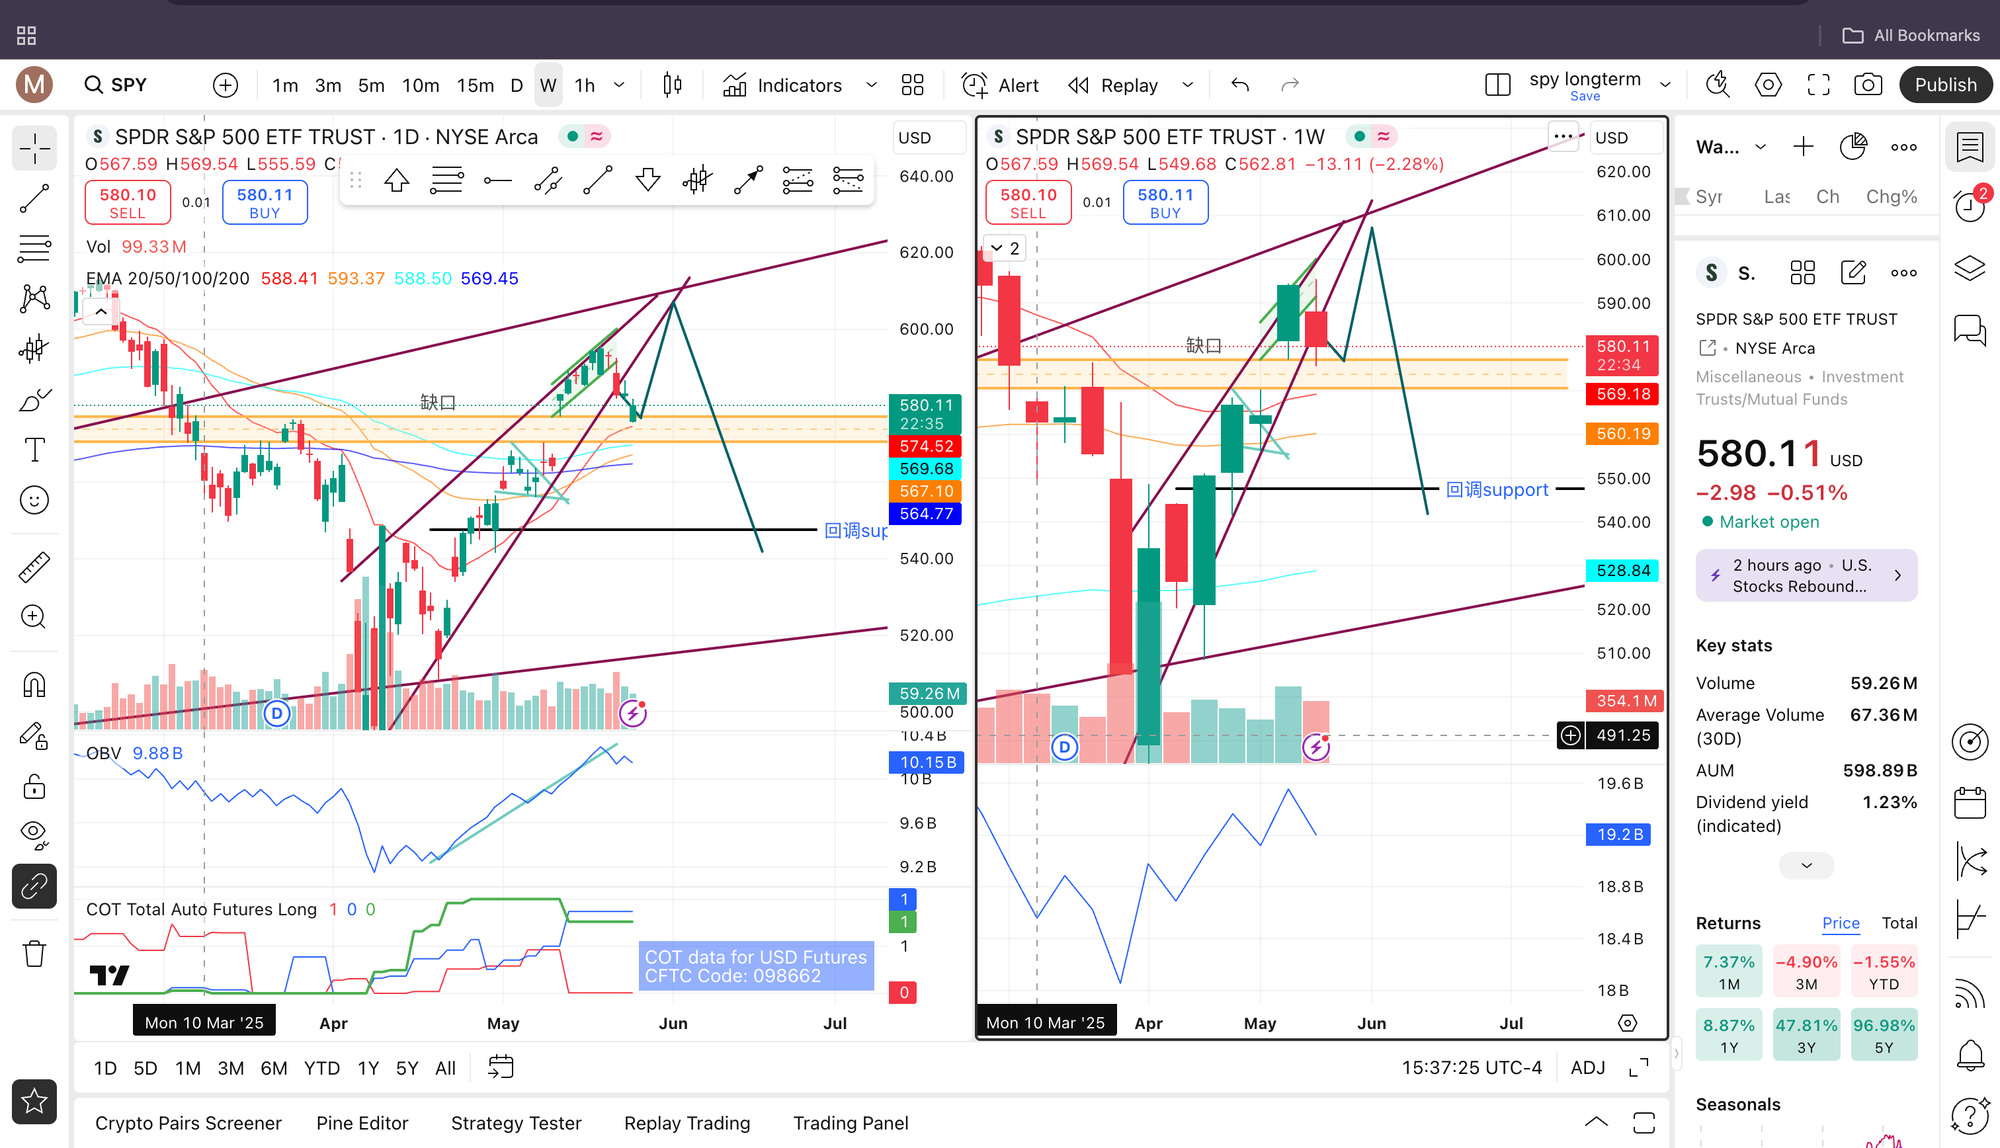Image resolution: width=2000 pixels, height=1148 pixels.
Task: Open the U.S. Stocks Rebound news item
Action: click(1806, 576)
